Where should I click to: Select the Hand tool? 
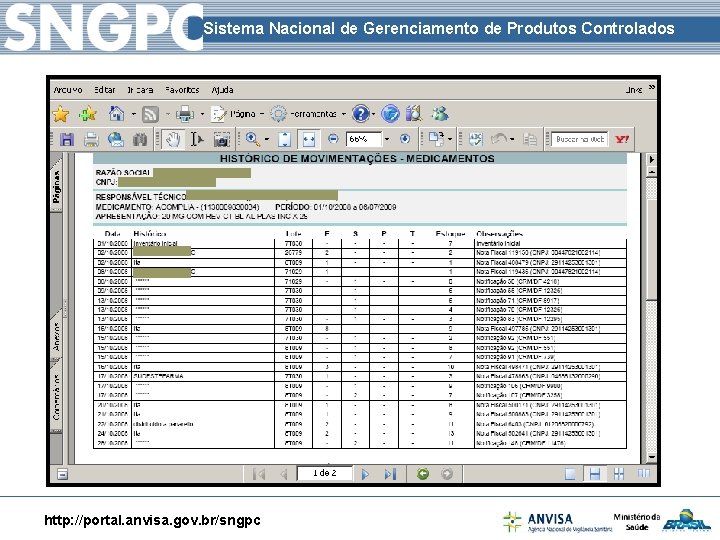(173, 140)
